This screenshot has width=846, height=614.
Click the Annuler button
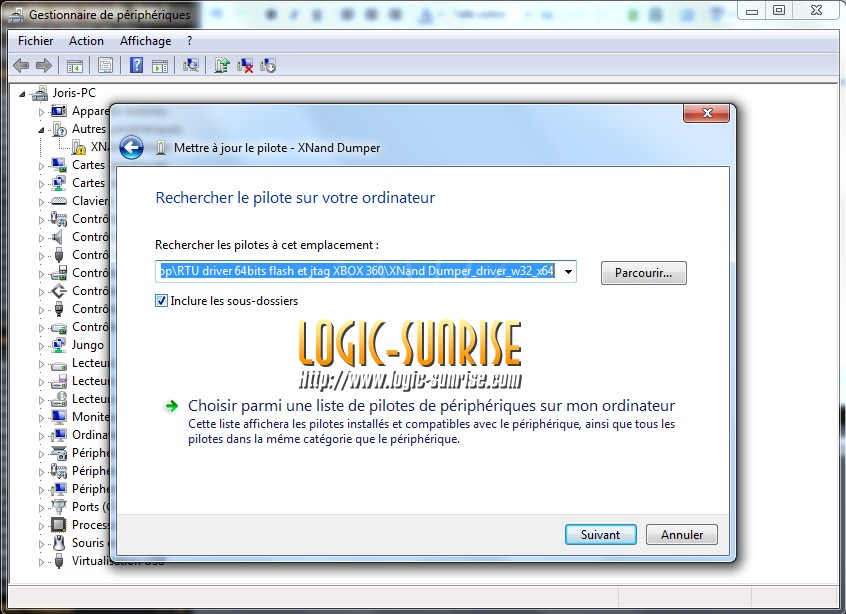pos(682,535)
